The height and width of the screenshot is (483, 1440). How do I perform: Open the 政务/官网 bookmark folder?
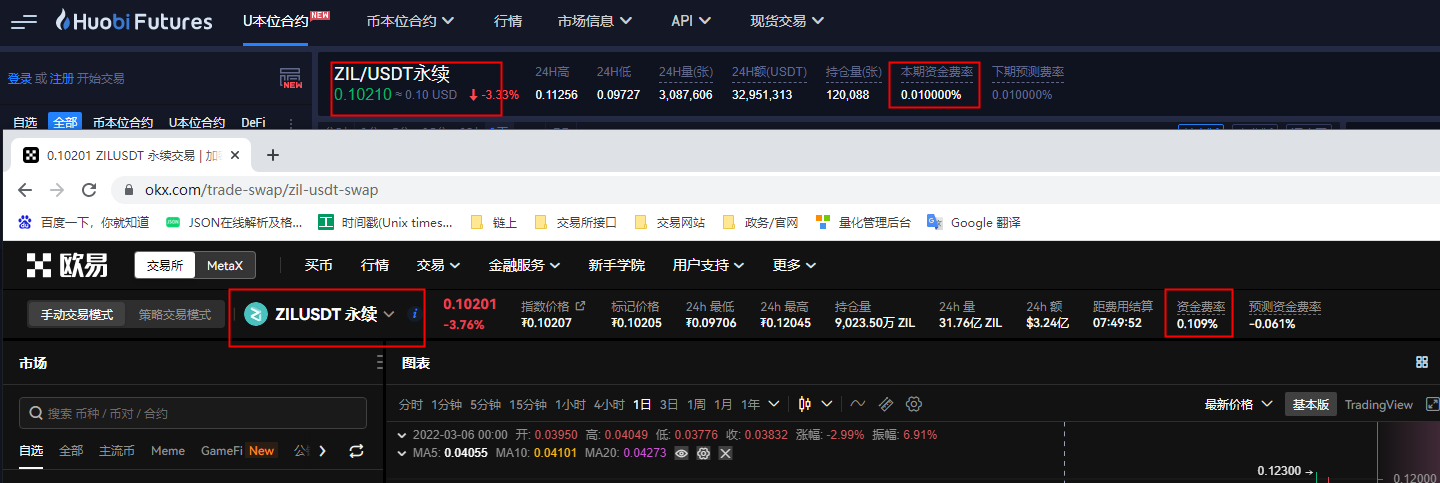click(x=760, y=222)
